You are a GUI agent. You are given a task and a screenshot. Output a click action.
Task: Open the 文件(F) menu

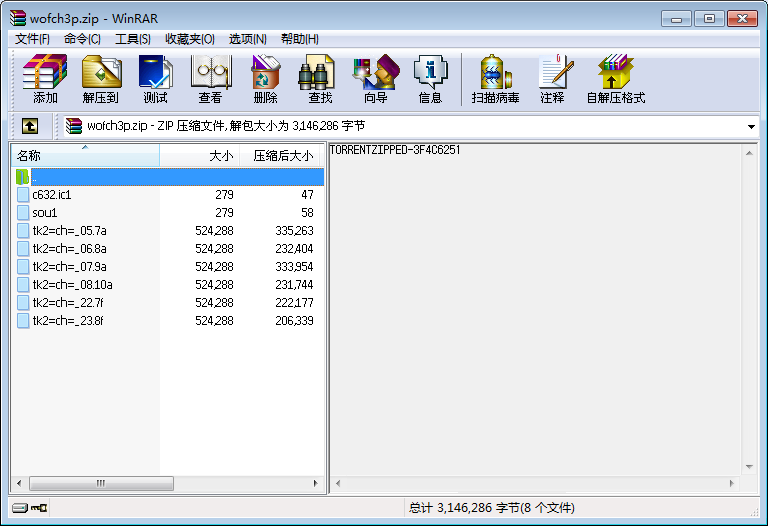[x=32, y=39]
